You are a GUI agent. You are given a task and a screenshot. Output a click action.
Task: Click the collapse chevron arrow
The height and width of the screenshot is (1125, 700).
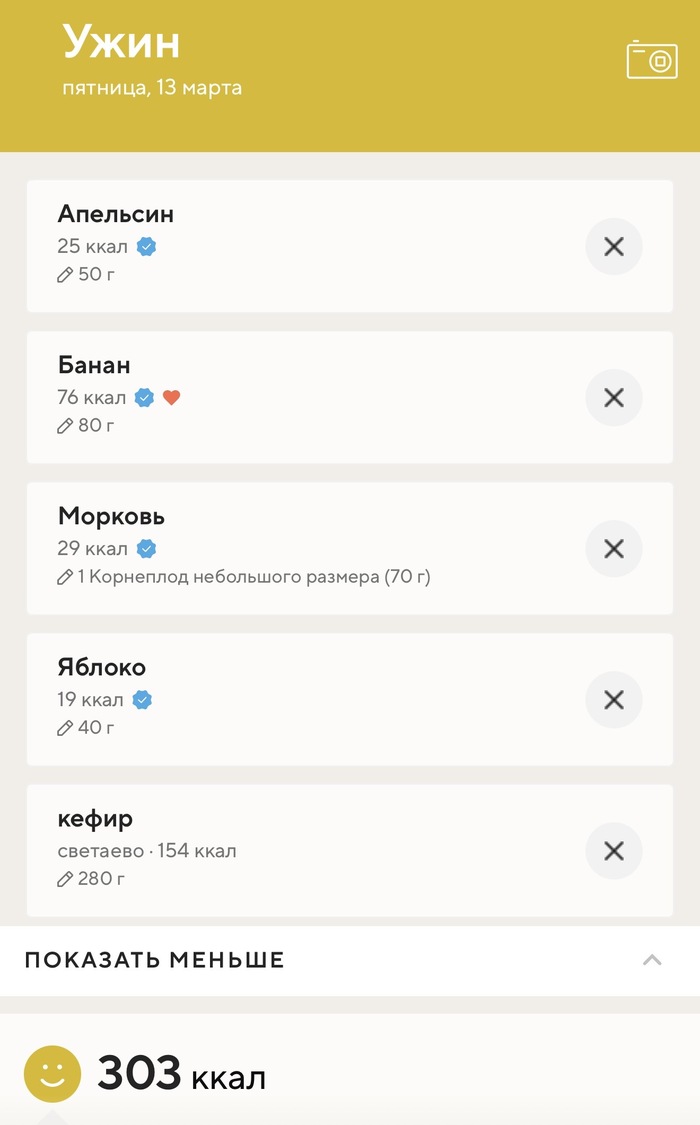pos(652,960)
